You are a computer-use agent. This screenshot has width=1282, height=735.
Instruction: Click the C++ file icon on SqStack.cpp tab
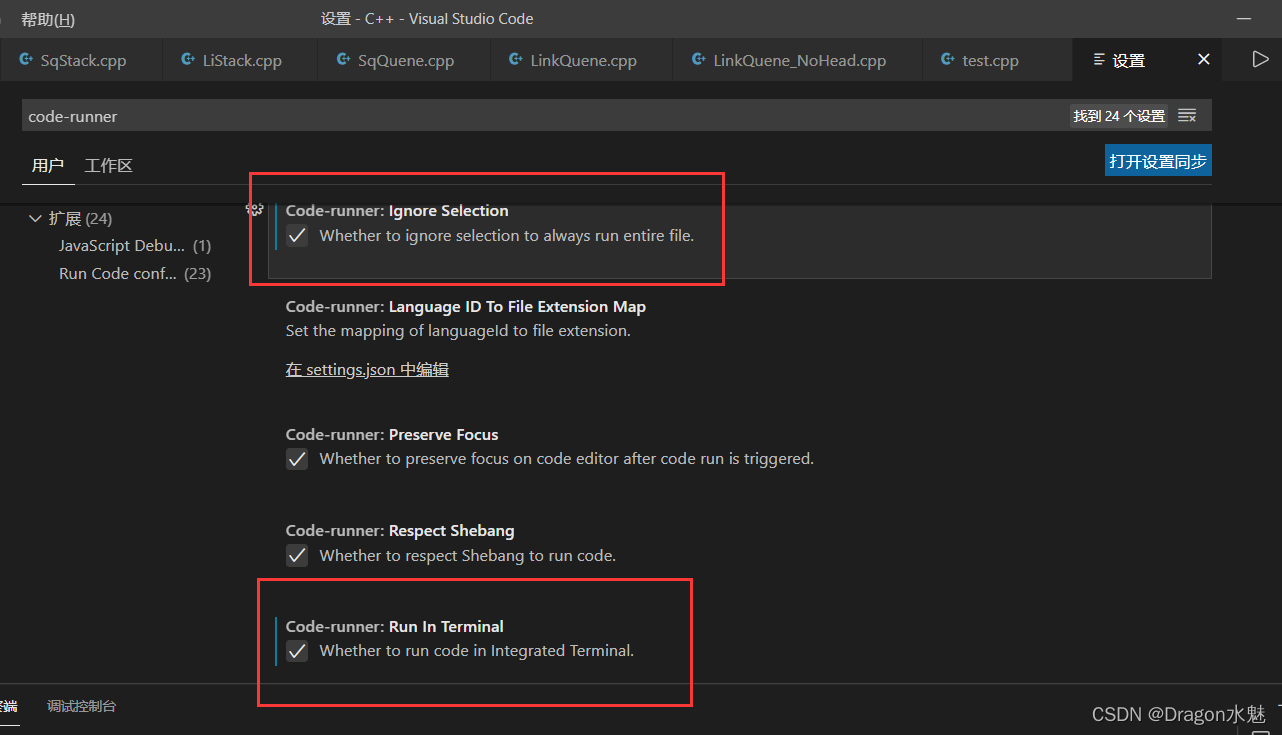(x=26, y=60)
